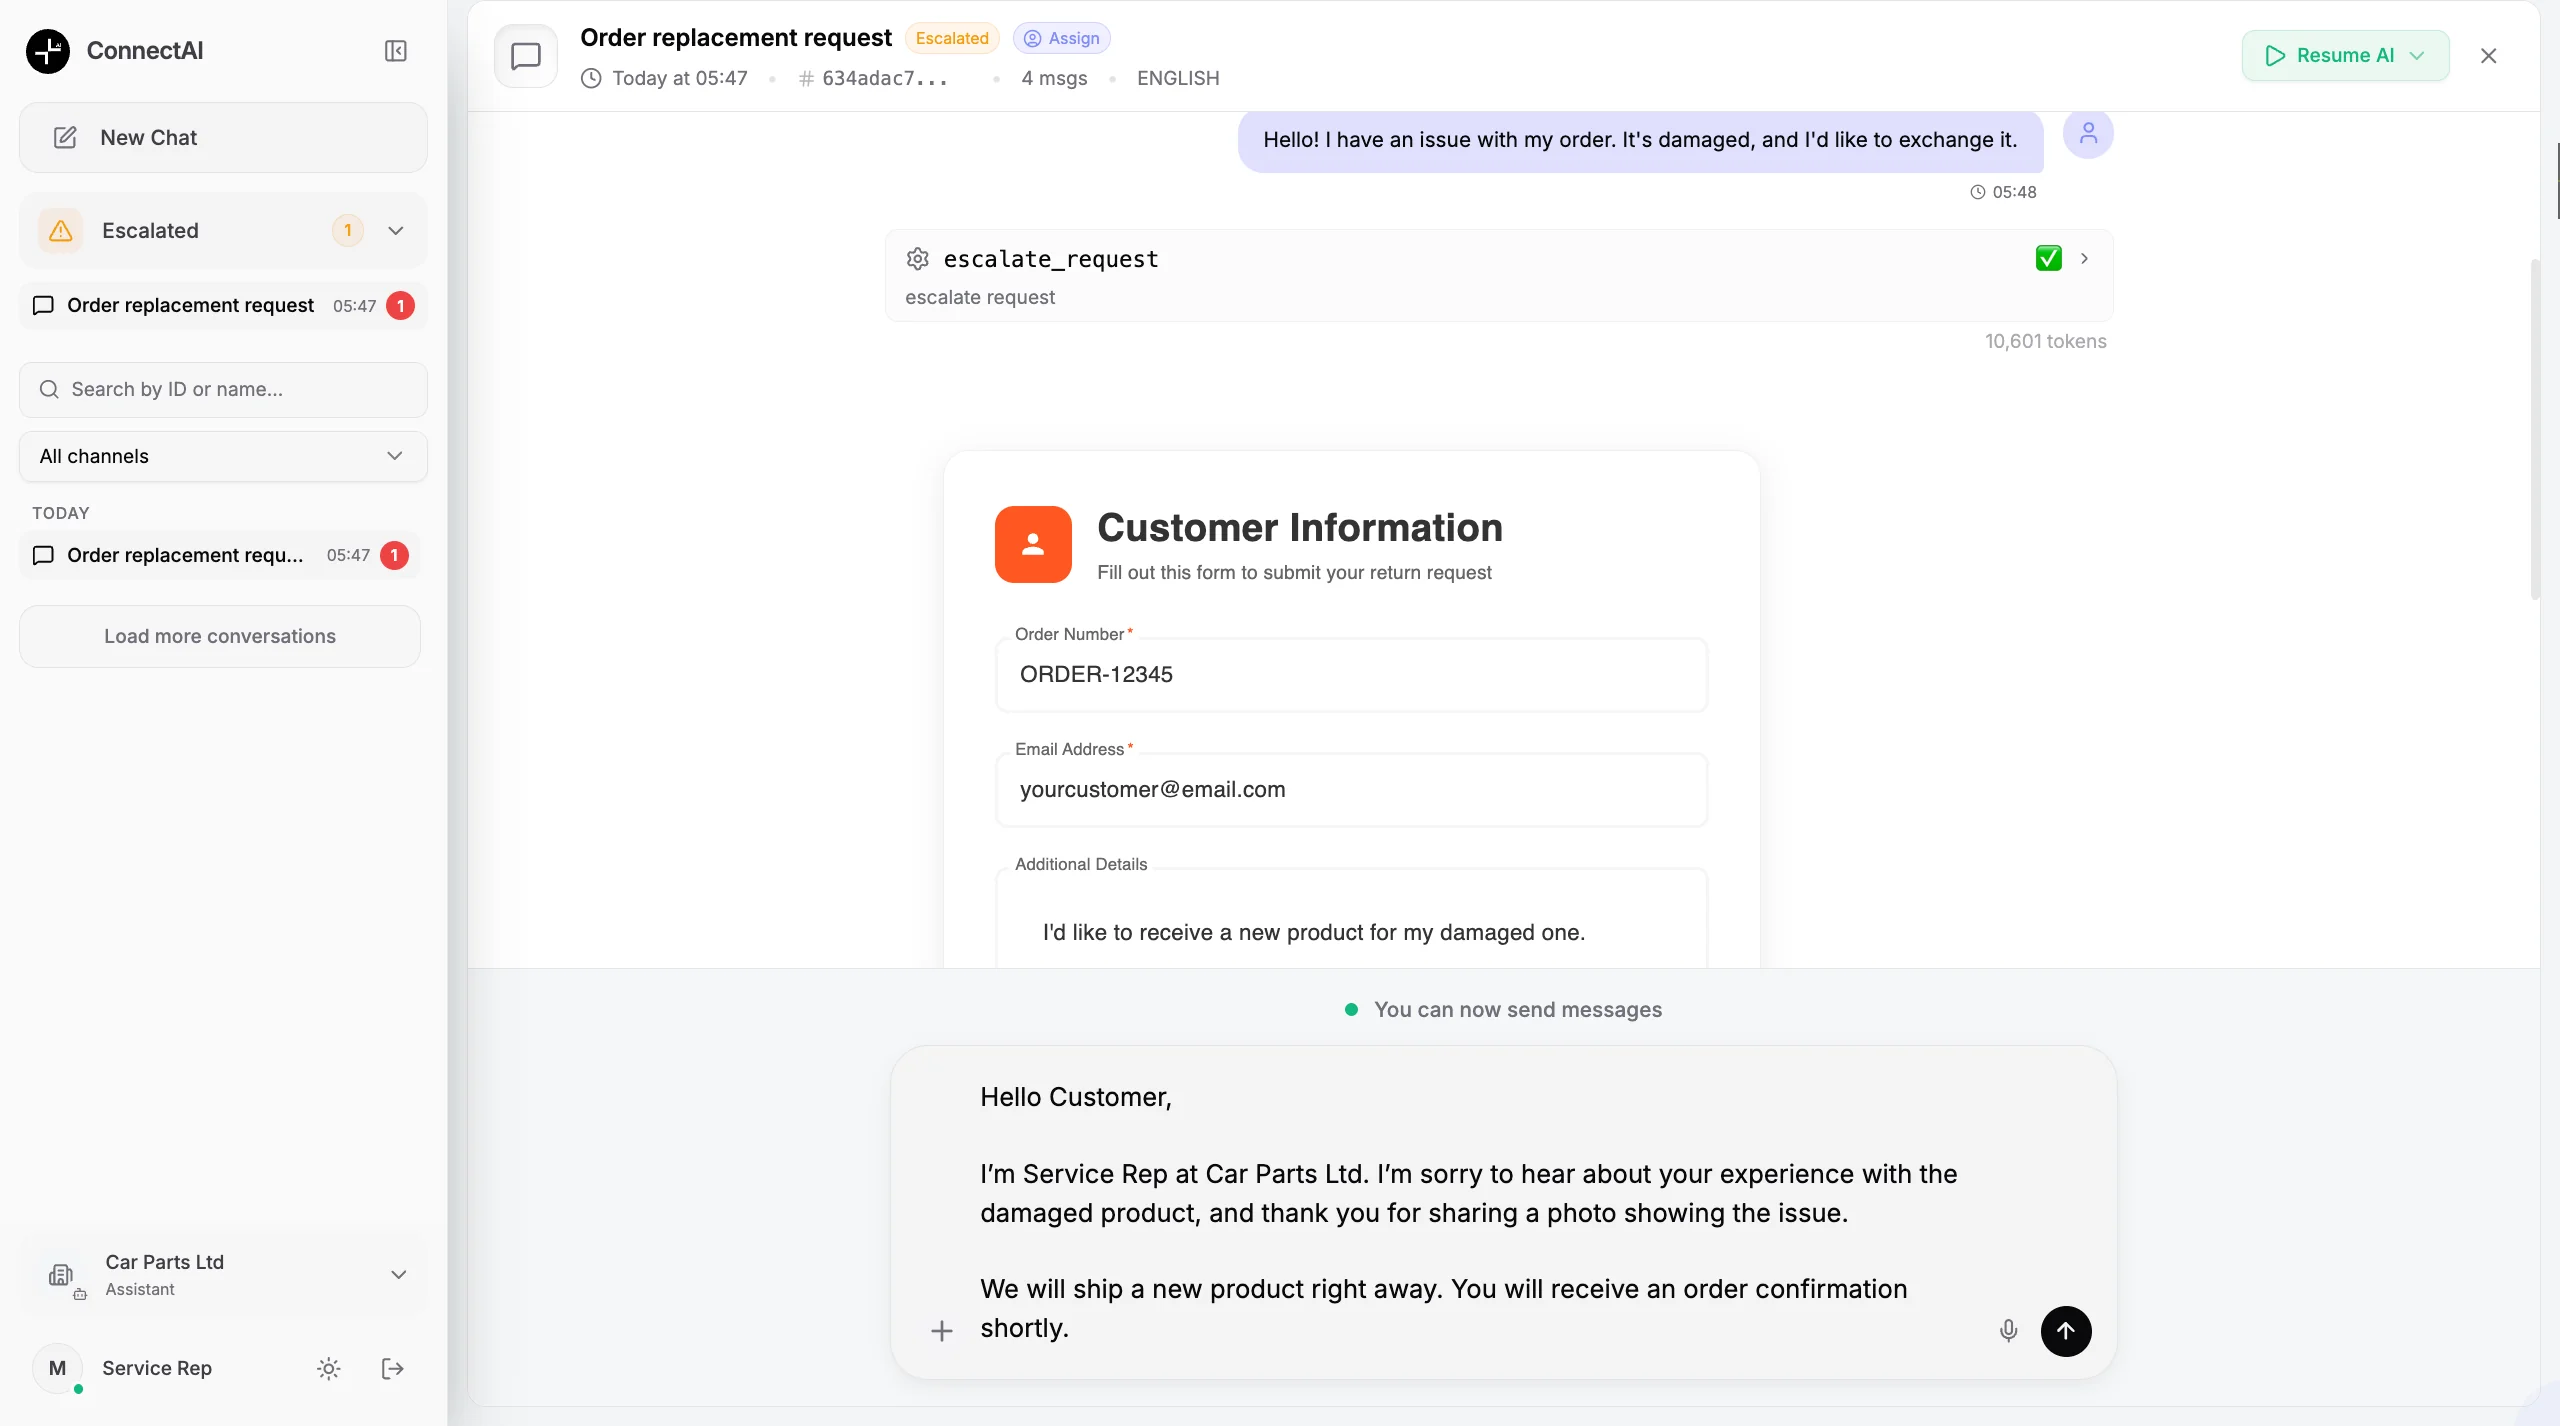
Task: Click the TODAY section label
Action: (x=61, y=513)
